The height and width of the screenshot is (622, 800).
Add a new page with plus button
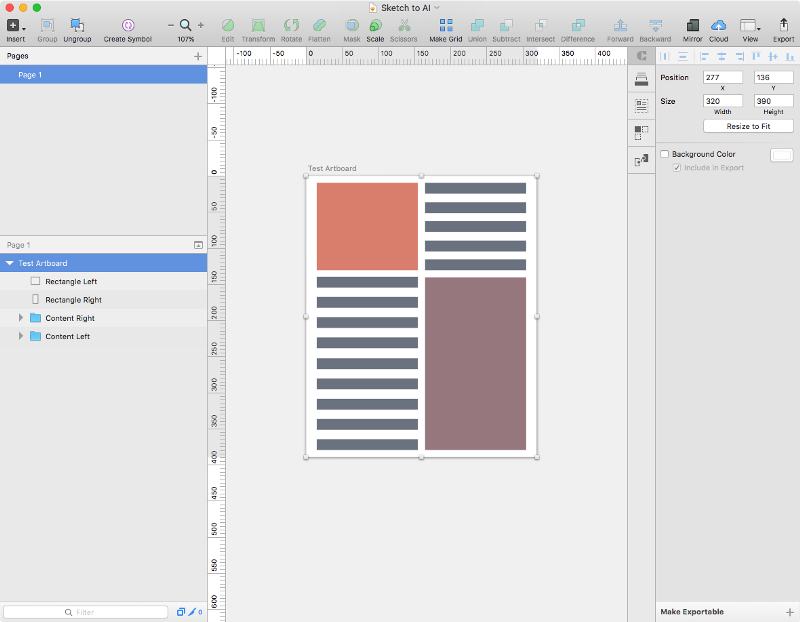[x=198, y=56]
